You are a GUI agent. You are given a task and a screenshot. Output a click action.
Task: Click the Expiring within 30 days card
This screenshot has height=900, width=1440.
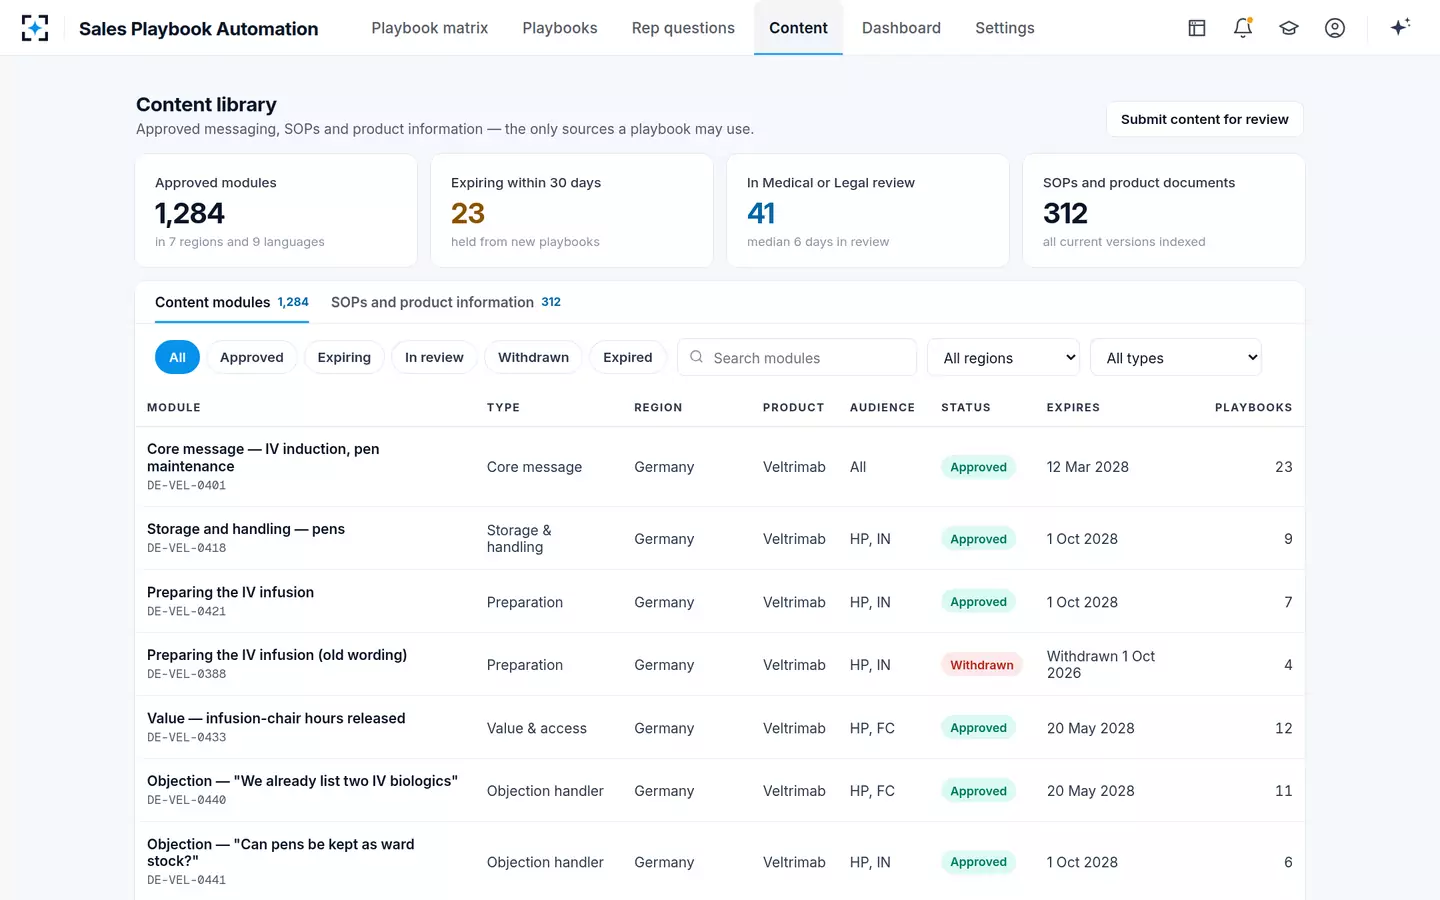(x=572, y=210)
